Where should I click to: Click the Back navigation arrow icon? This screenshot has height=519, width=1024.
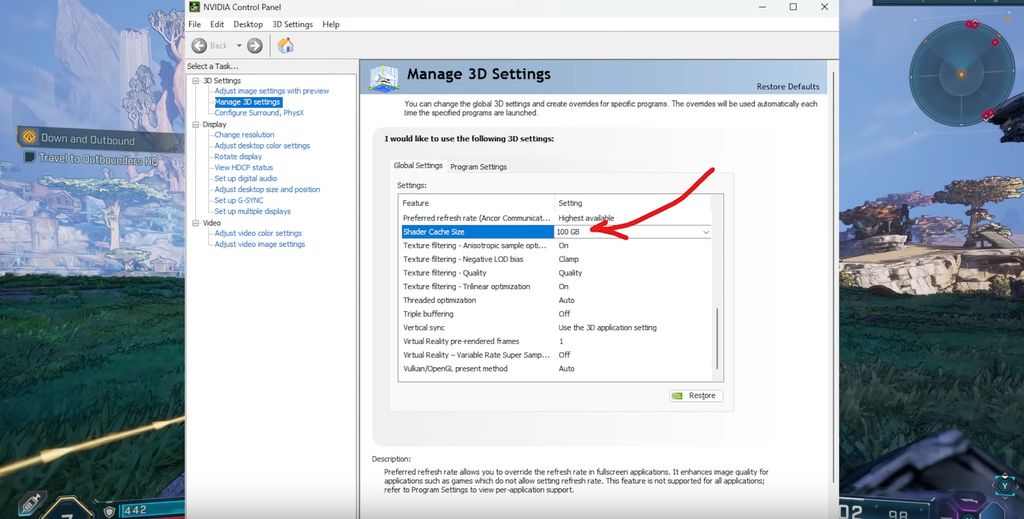click(199, 45)
